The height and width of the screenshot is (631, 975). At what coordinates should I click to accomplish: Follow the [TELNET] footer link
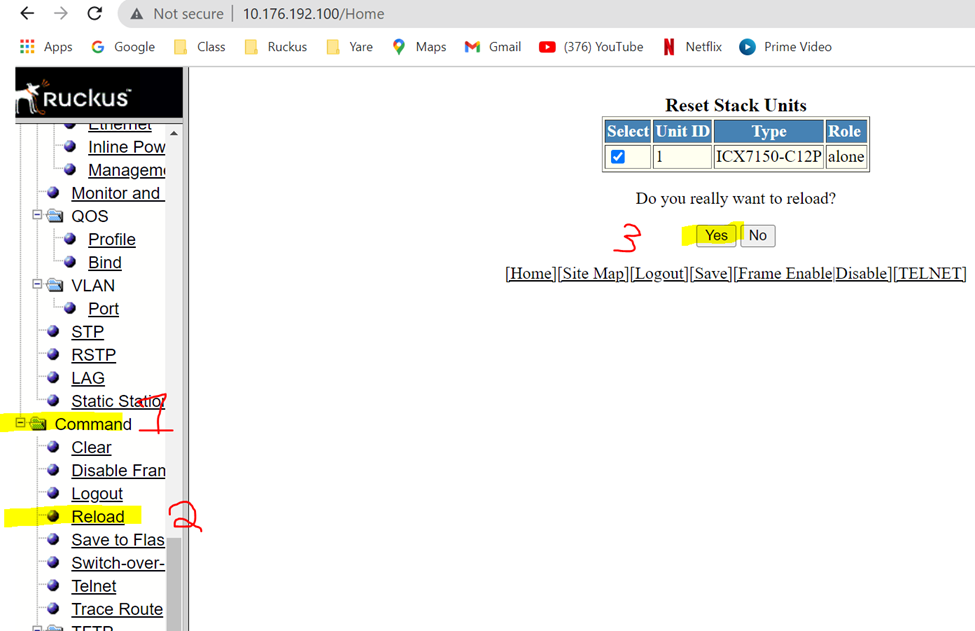click(930, 274)
